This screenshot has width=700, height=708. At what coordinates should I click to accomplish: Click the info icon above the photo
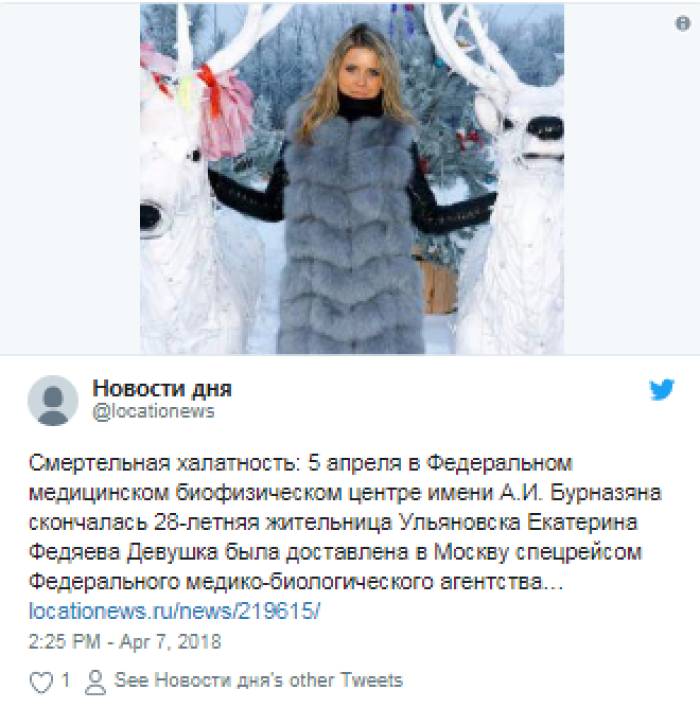[682, 23]
